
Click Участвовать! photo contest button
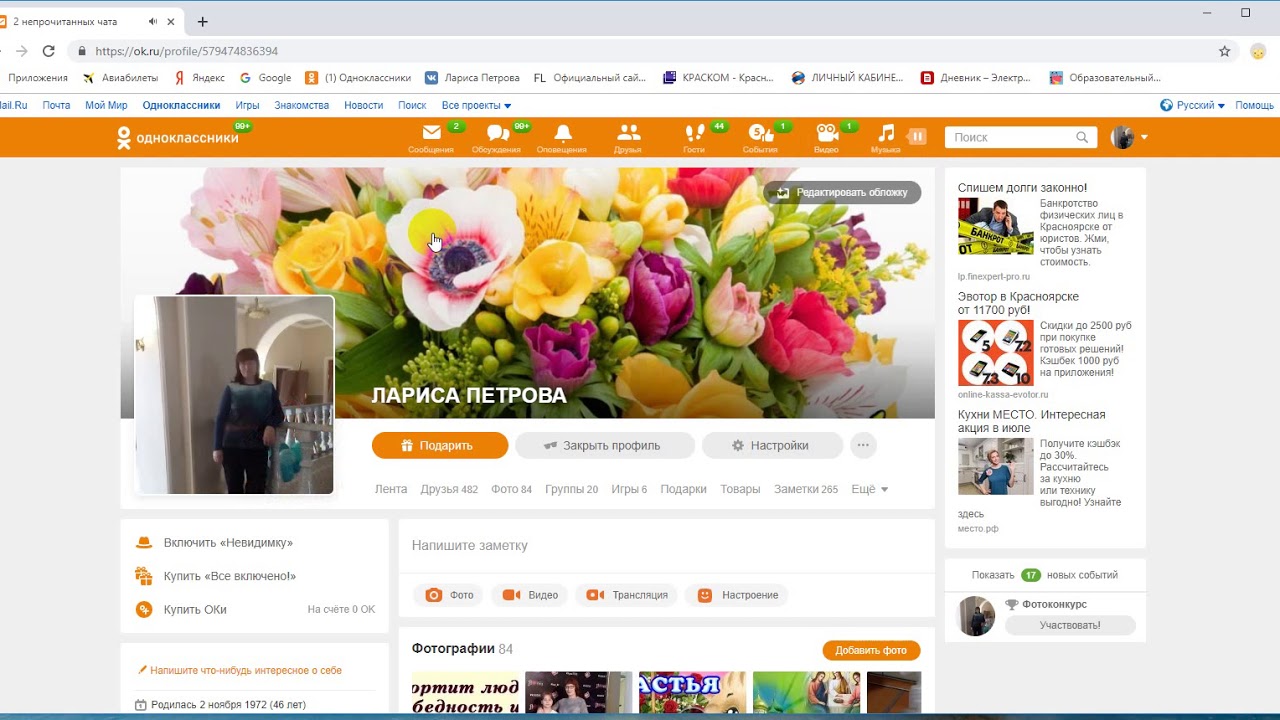pyautogui.click(x=1070, y=625)
